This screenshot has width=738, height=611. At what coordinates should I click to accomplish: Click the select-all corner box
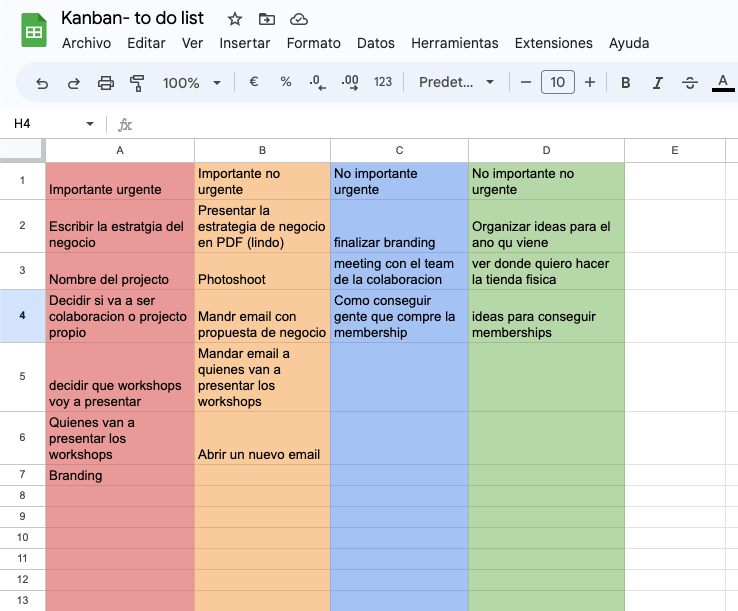(x=22, y=150)
